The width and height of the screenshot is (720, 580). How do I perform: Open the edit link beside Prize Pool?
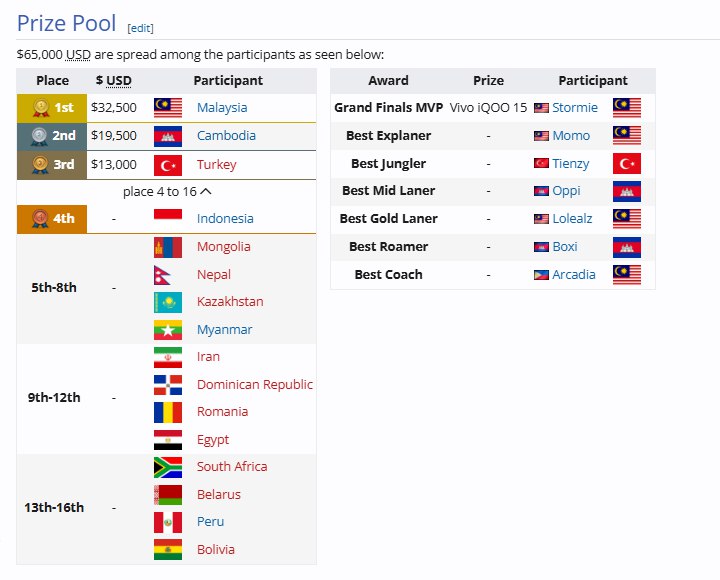[140, 28]
